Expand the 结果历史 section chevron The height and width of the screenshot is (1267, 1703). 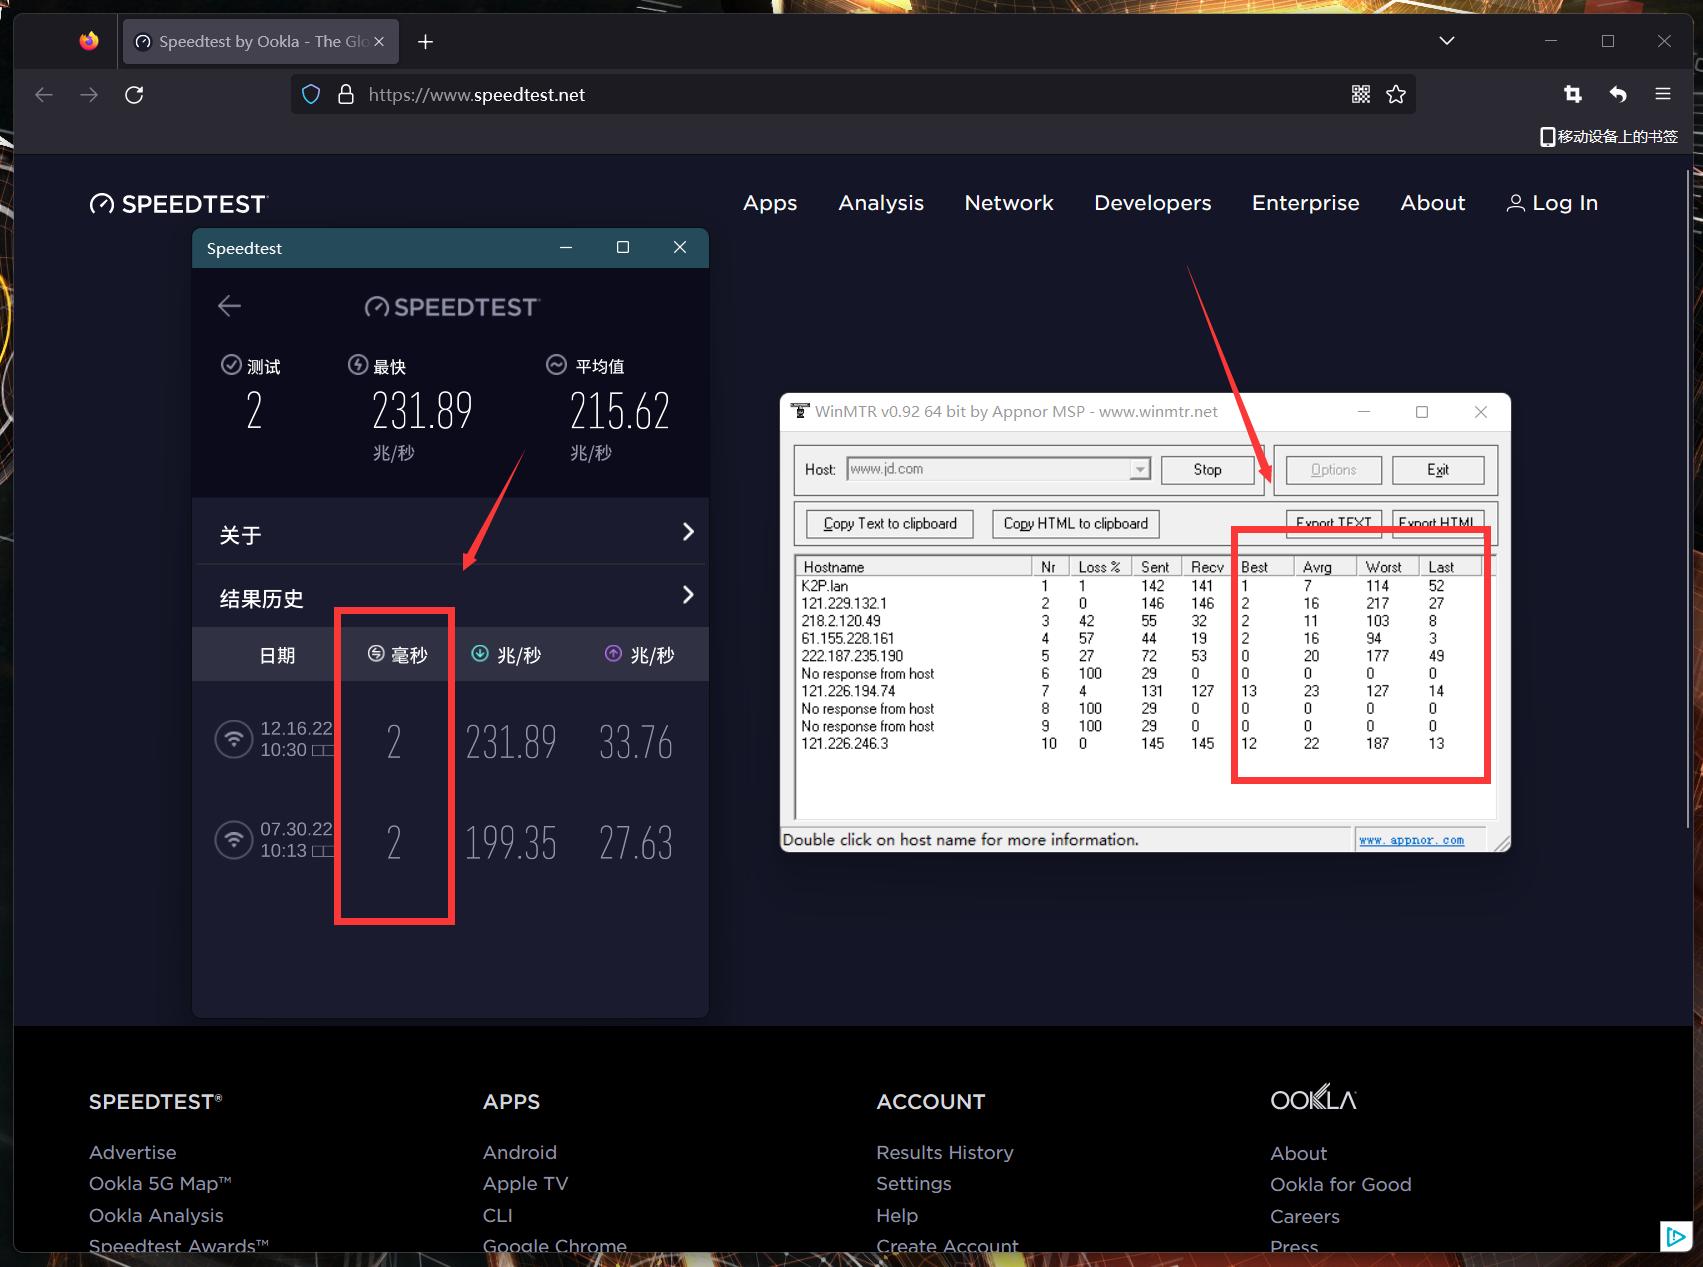tap(687, 595)
